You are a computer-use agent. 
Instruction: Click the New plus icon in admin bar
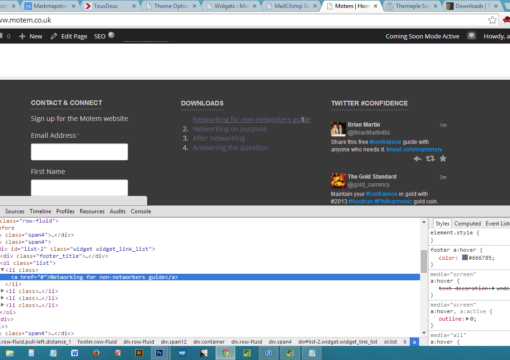click(22, 36)
